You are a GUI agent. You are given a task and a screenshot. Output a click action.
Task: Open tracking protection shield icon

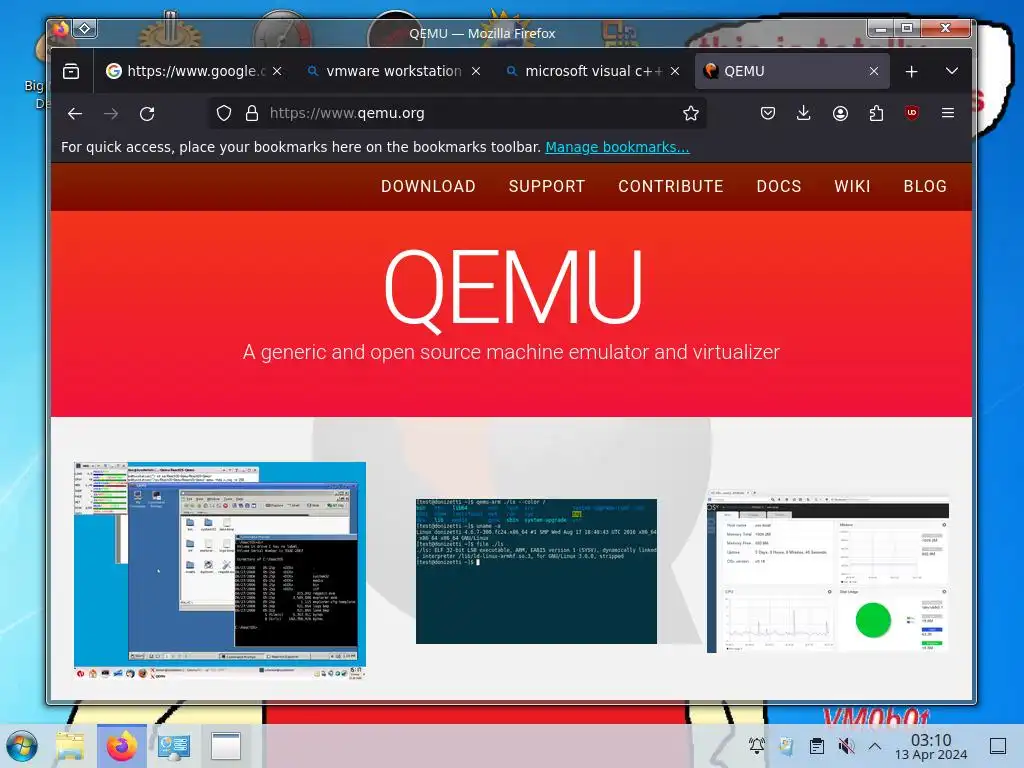(x=224, y=114)
